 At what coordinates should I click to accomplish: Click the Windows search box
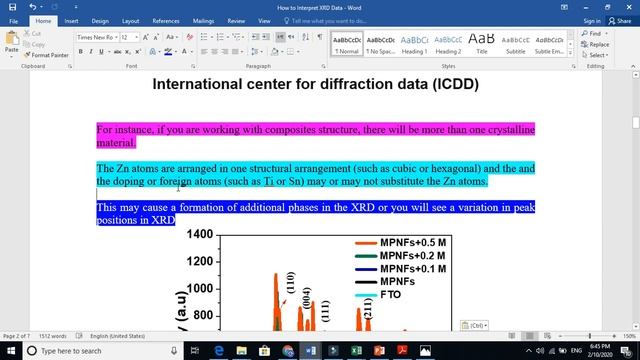[102, 351]
